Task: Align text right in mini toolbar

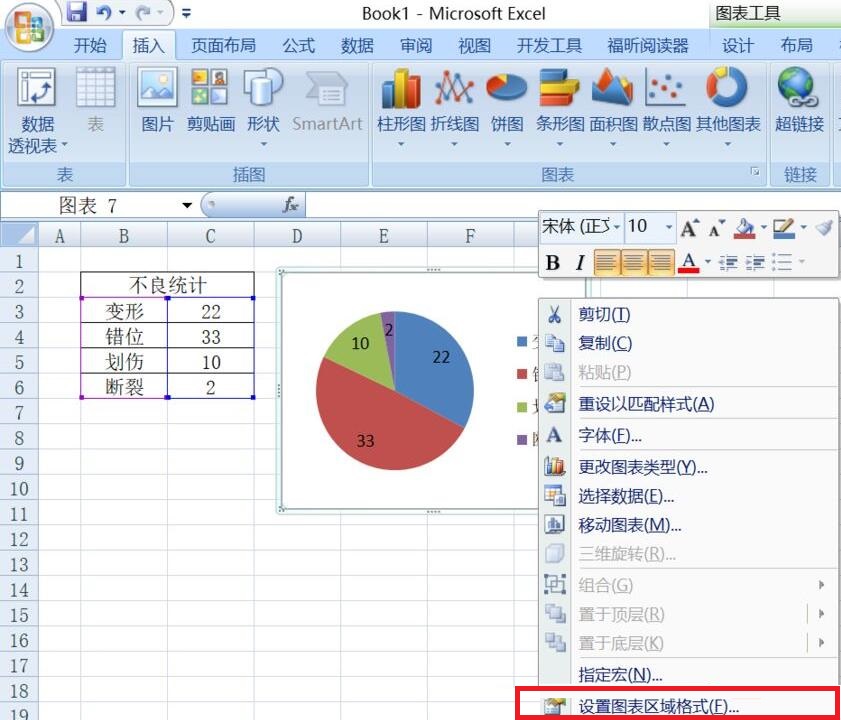Action: 661,263
